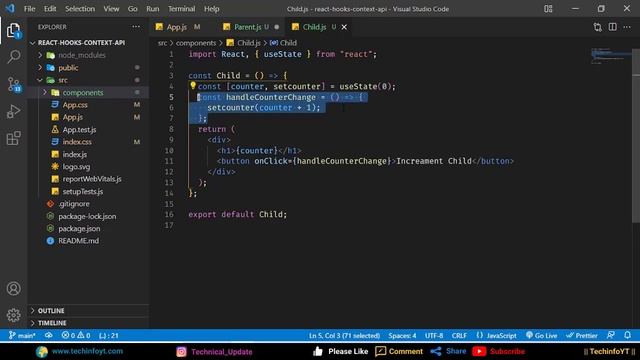Open the Edit menu
The image size is (640, 360).
(x=50, y=9)
